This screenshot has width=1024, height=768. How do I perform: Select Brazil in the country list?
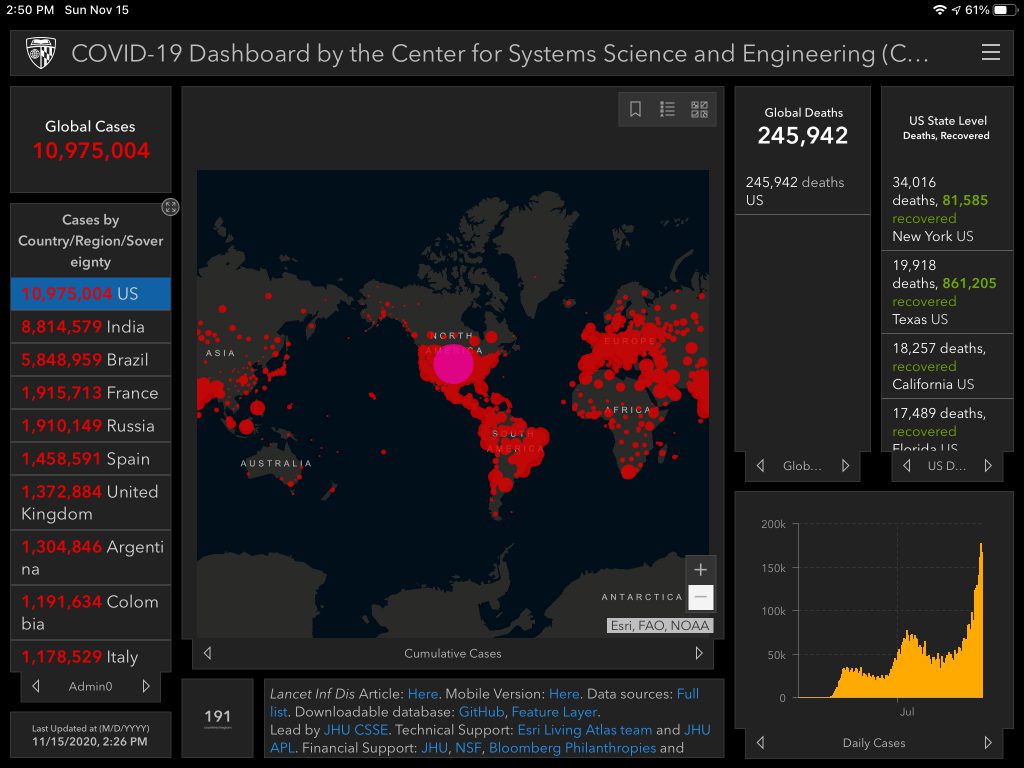90,360
